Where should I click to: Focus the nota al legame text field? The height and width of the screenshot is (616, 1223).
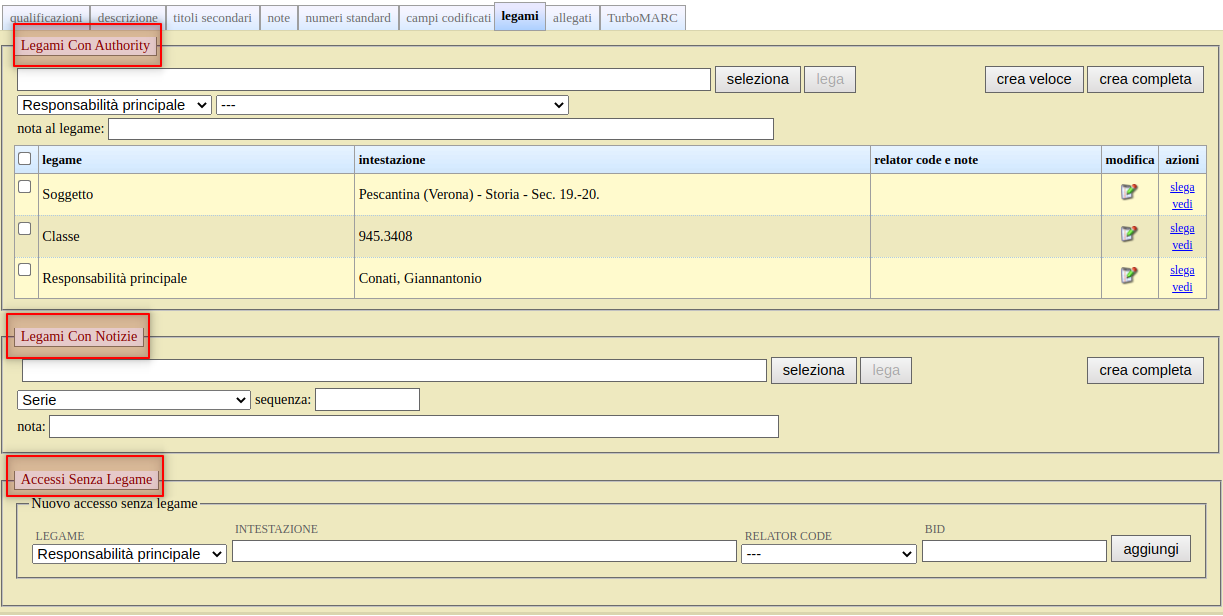[440, 129]
